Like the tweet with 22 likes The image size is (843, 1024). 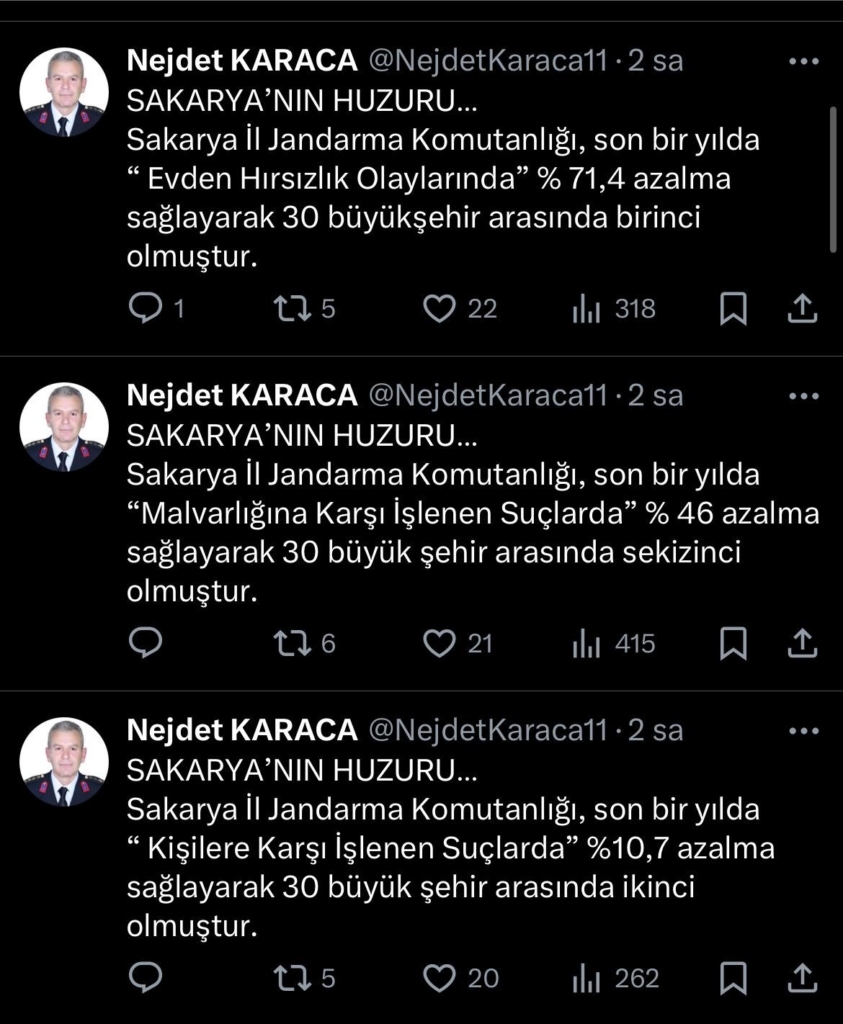click(439, 310)
